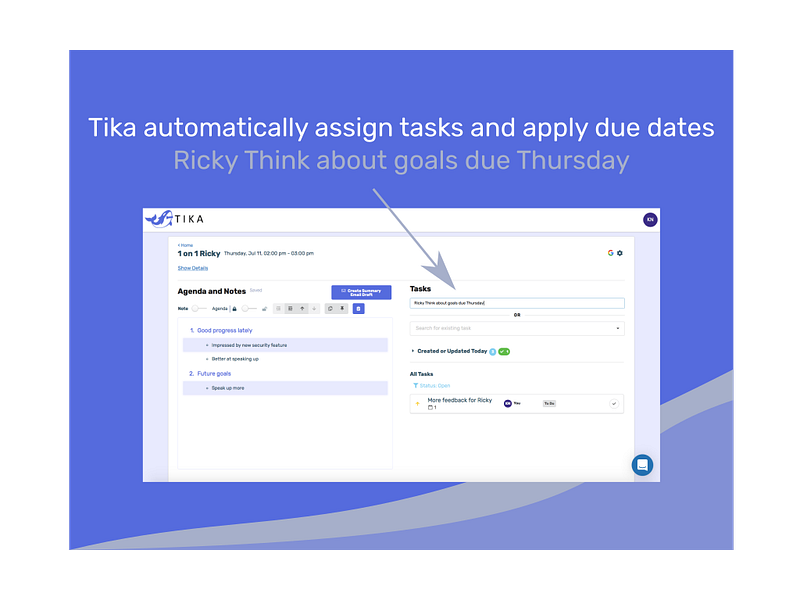
Task: Toggle the Note switch
Action: click(x=198, y=309)
